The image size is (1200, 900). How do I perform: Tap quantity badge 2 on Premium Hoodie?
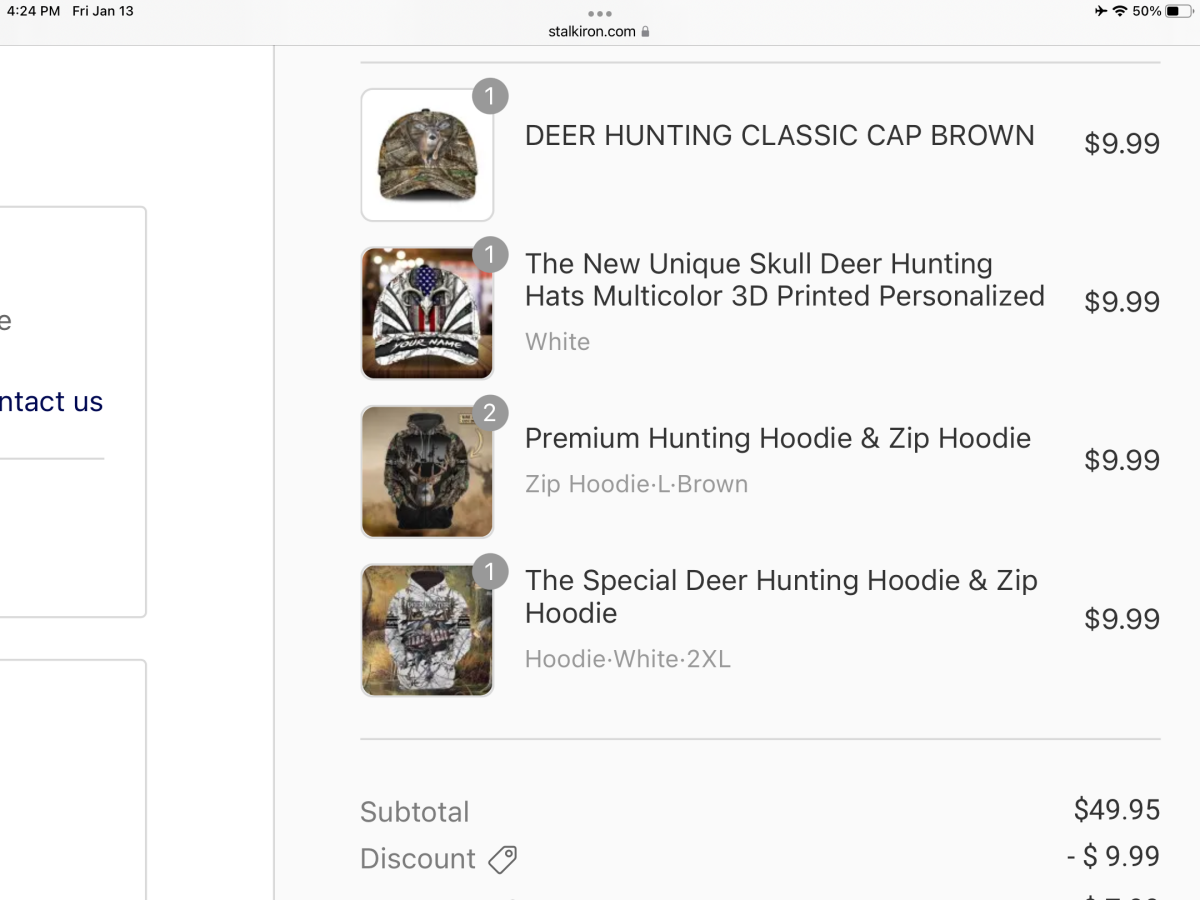click(x=490, y=413)
